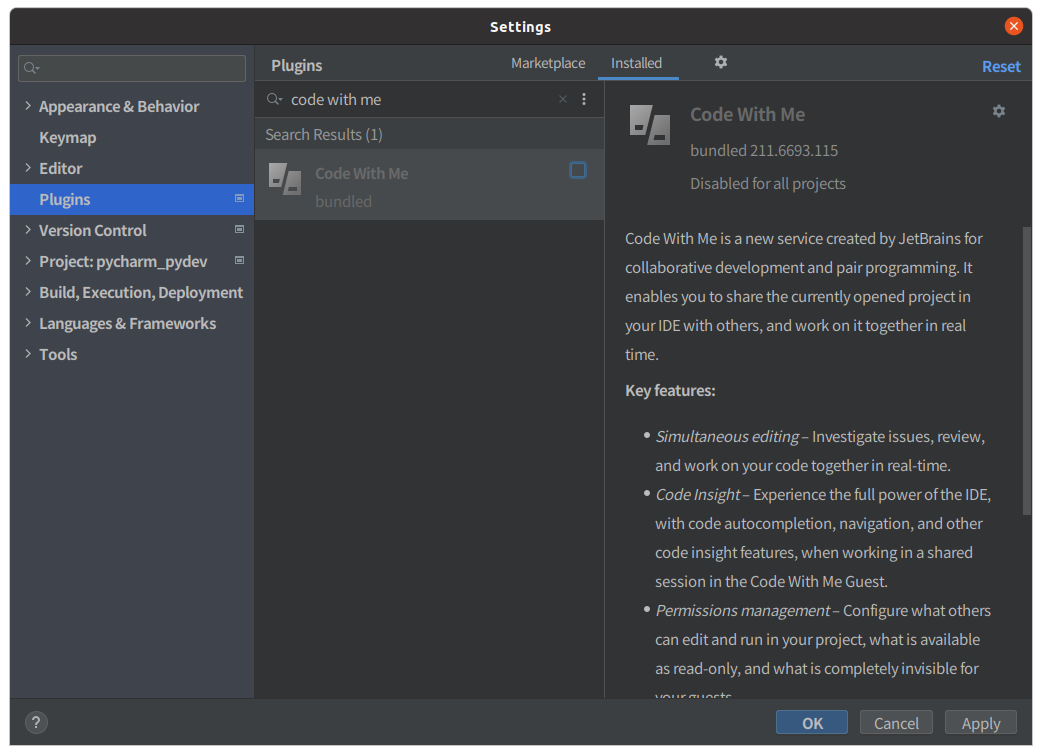Click 'bundled 211.6693.115' version text
1042x755 pixels.
(x=764, y=151)
